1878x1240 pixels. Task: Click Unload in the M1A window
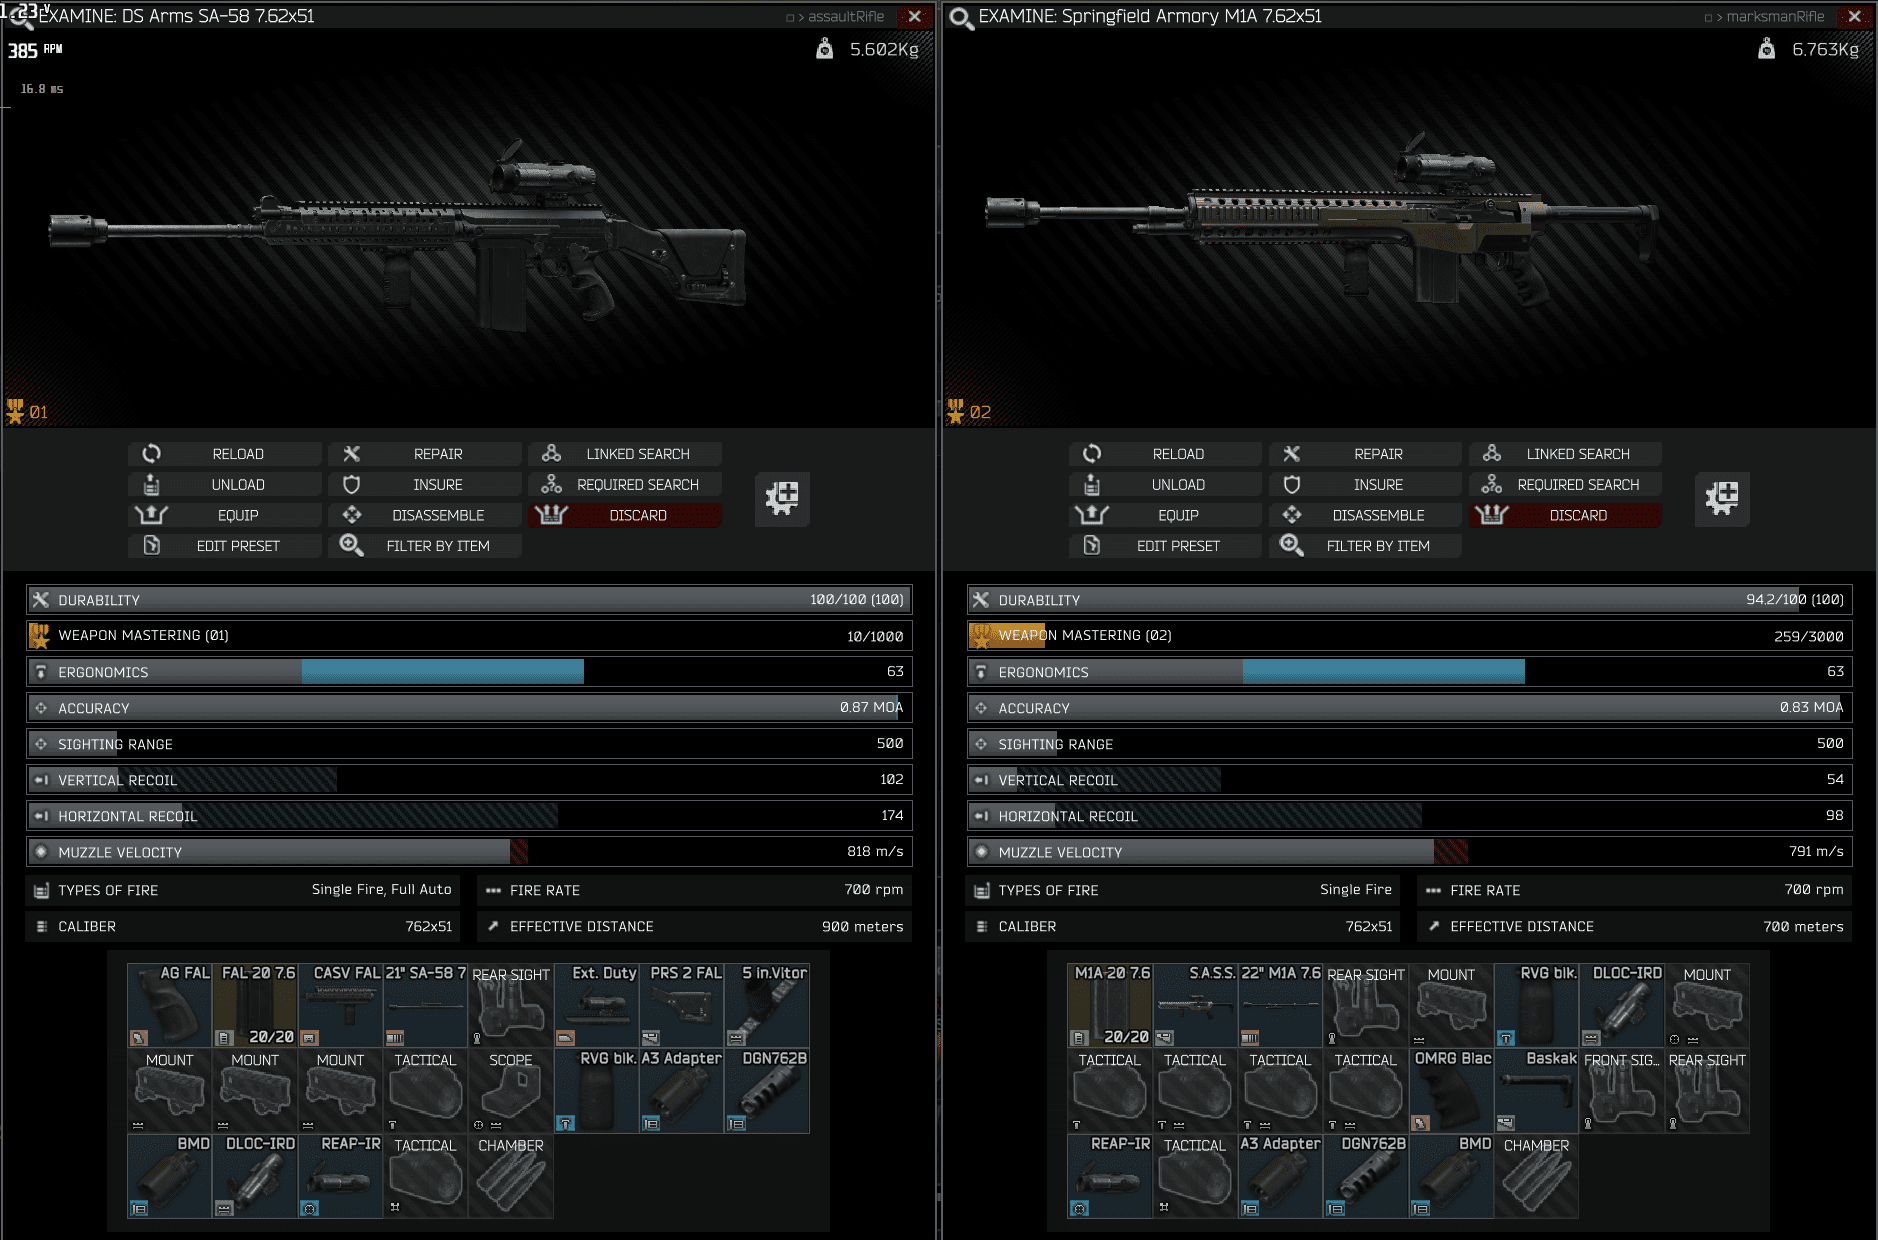pos(1165,485)
